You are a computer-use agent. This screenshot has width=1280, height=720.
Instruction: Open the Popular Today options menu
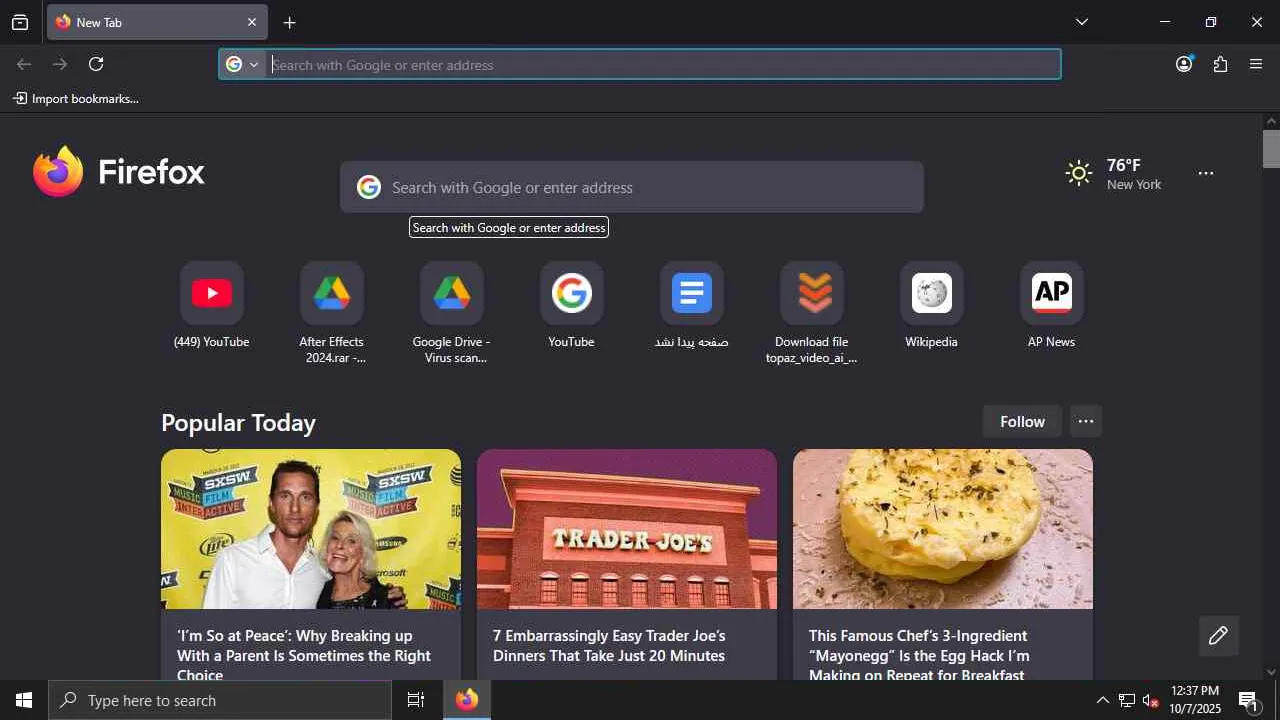coord(1086,422)
